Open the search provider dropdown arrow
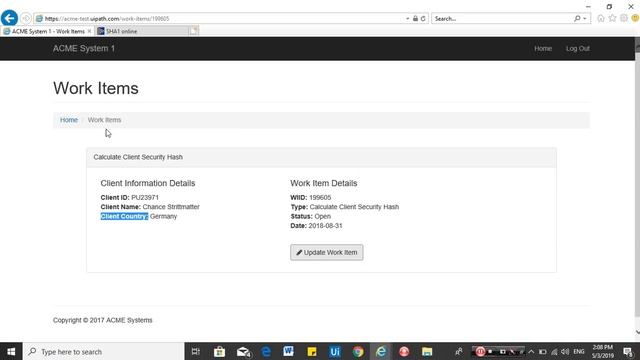The image size is (640, 360). coord(585,18)
